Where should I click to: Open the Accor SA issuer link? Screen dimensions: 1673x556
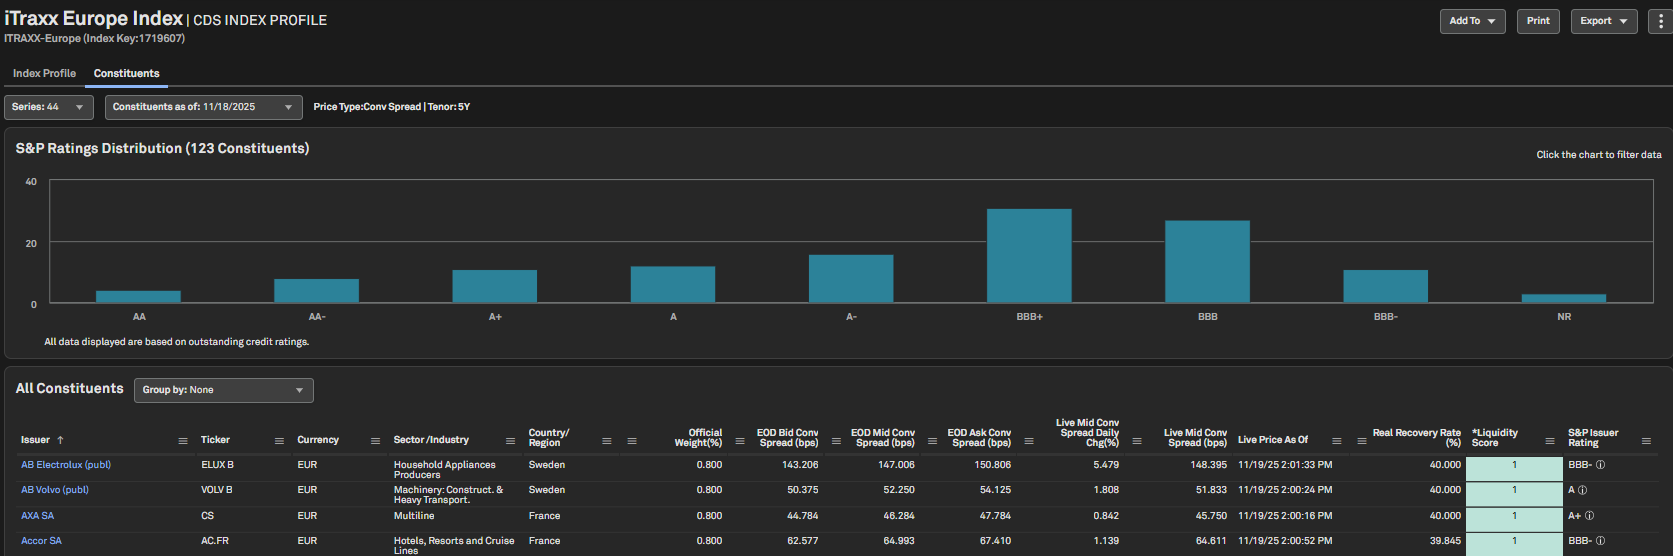(41, 541)
